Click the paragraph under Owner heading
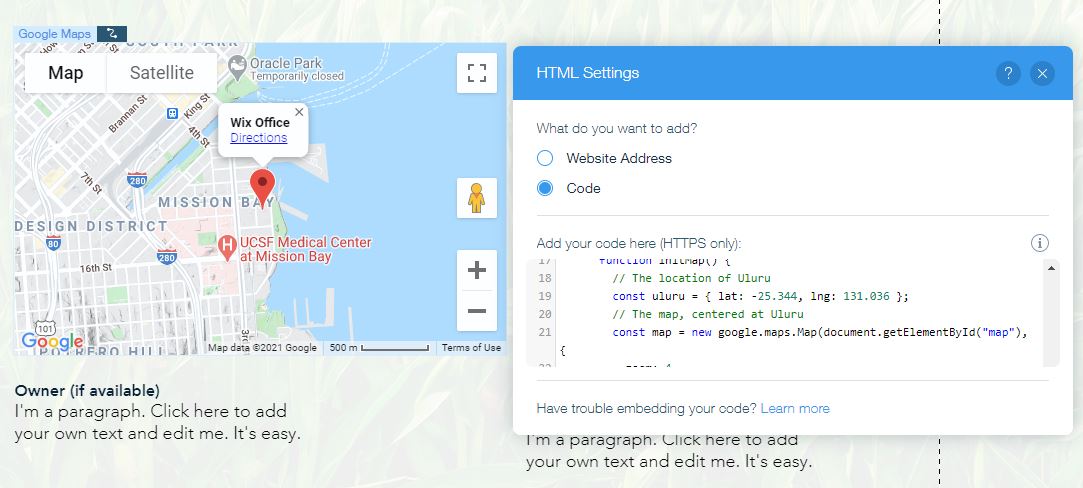1083x488 pixels. tap(157, 423)
